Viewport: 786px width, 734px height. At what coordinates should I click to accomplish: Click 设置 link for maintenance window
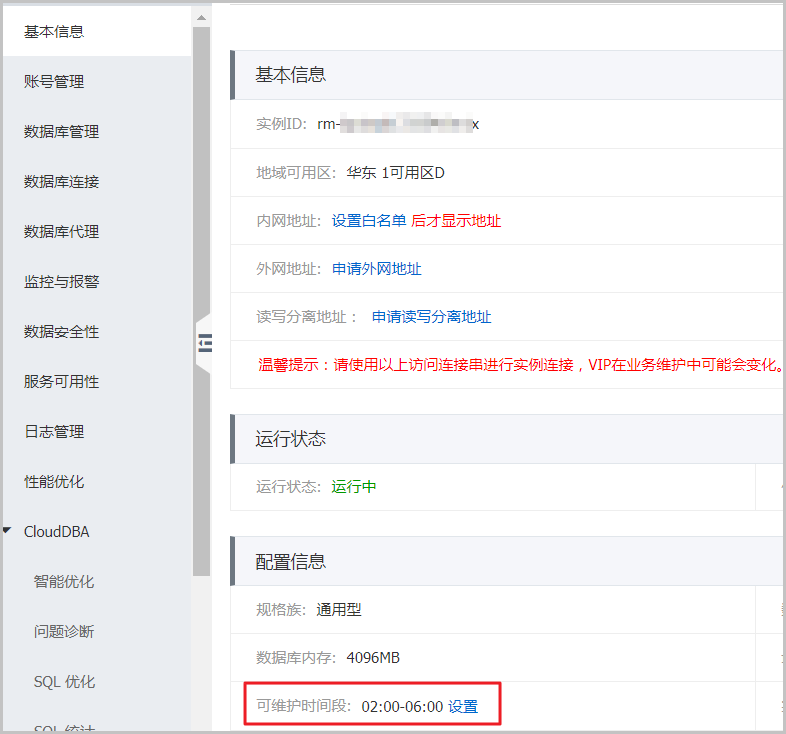click(x=463, y=706)
